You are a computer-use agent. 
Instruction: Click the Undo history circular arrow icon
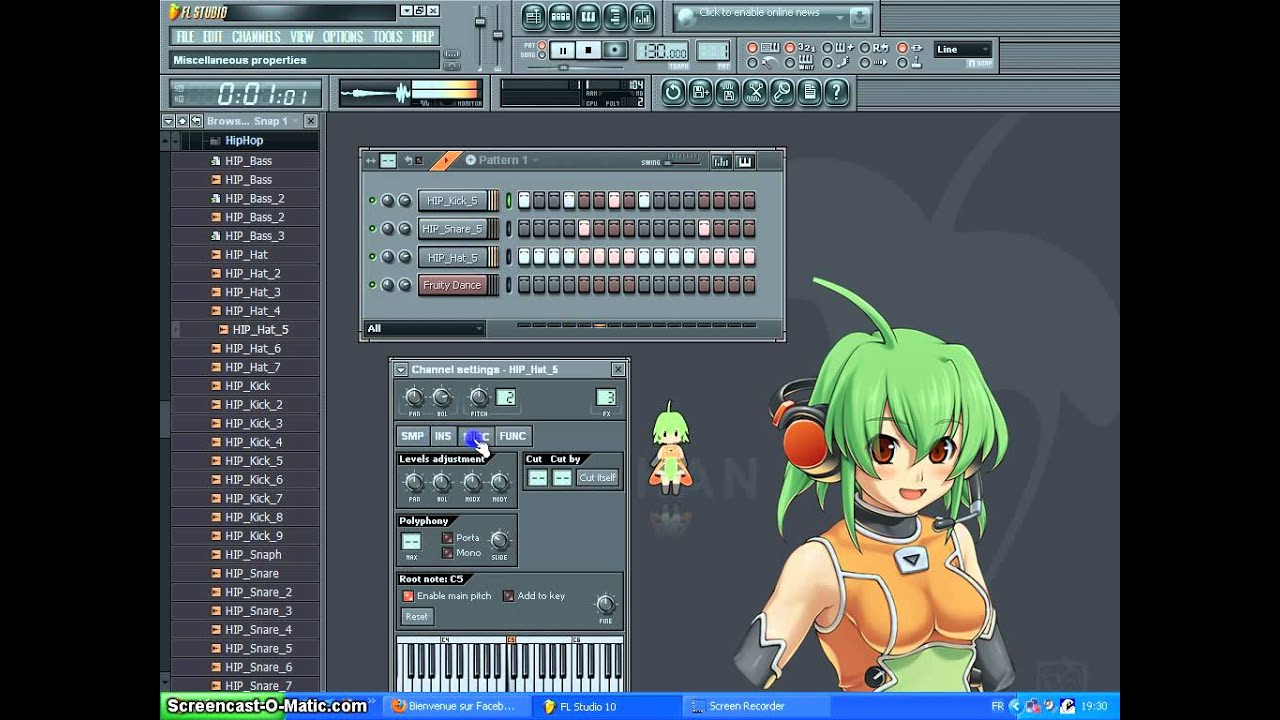coord(673,93)
